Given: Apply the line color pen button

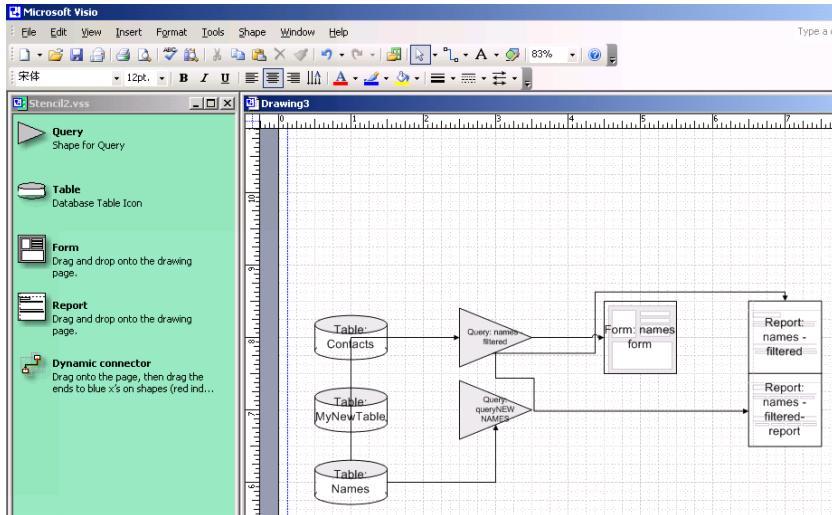Looking at the screenshot, I should 371,78.
